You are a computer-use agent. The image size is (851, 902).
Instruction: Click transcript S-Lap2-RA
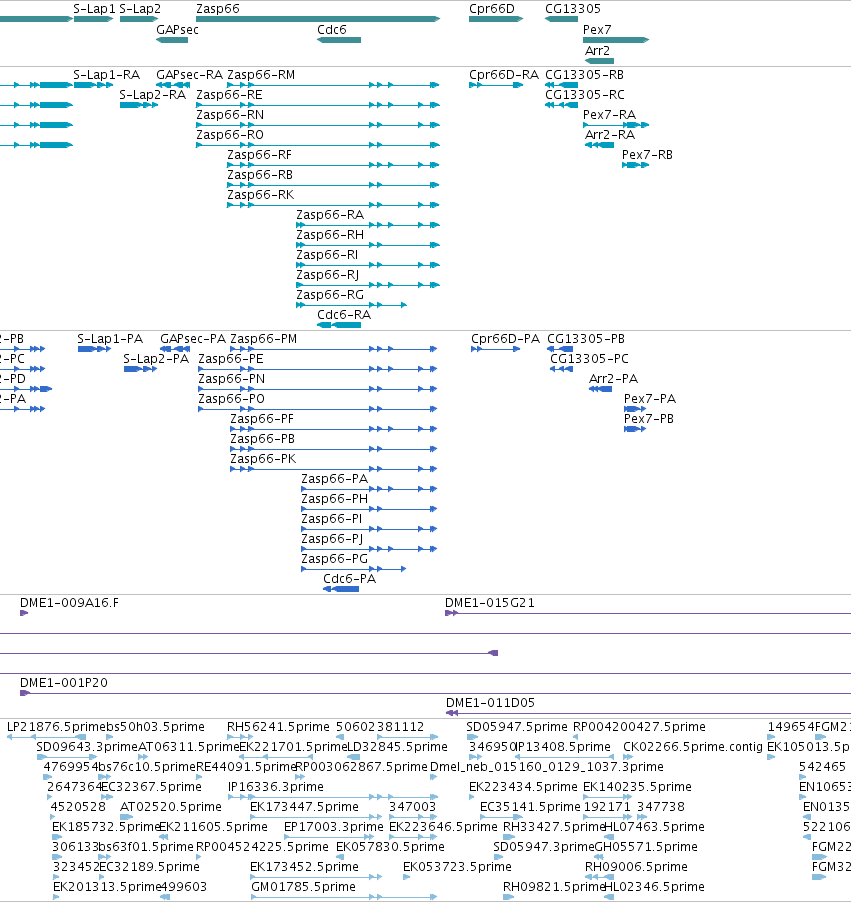tap(152, 95)
